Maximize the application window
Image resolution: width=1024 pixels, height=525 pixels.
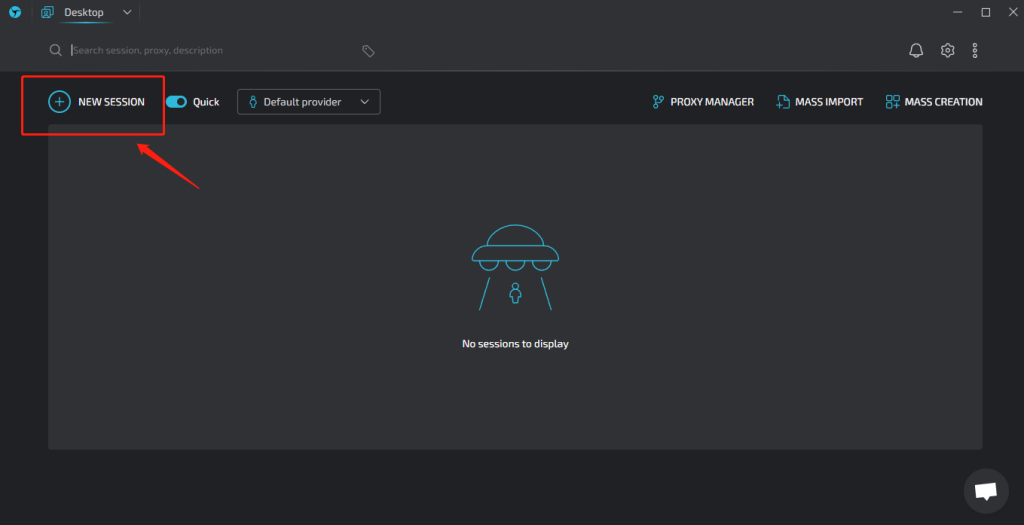coord(985,13)
